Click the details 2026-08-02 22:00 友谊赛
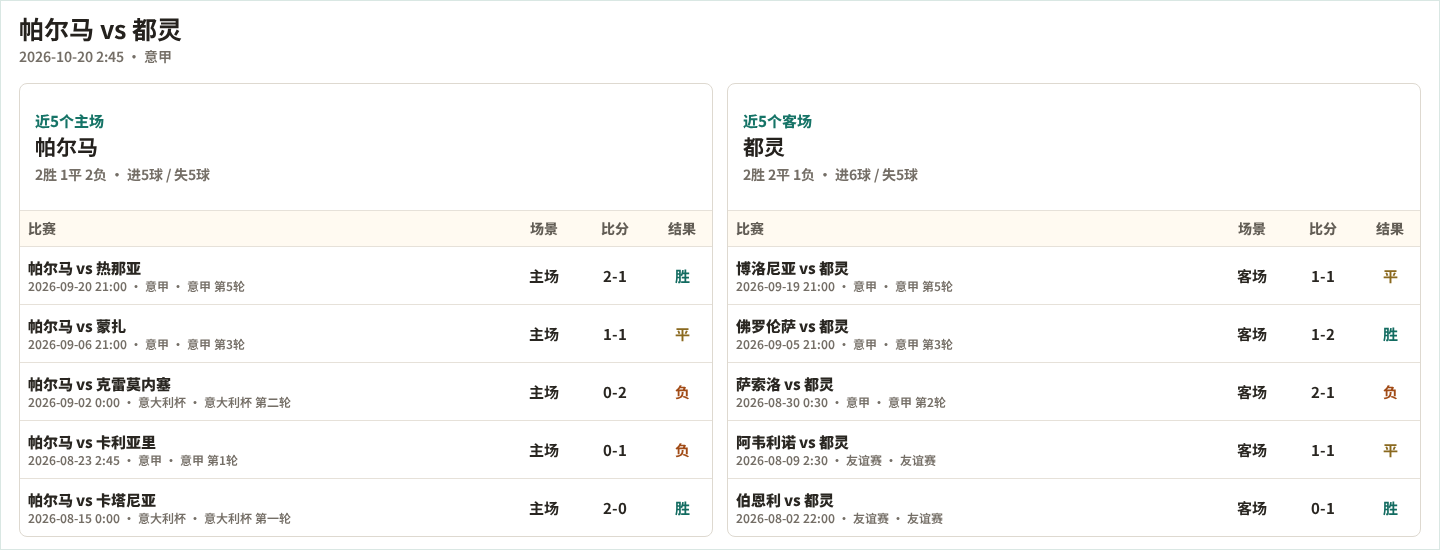 click(x=840, y=519)
